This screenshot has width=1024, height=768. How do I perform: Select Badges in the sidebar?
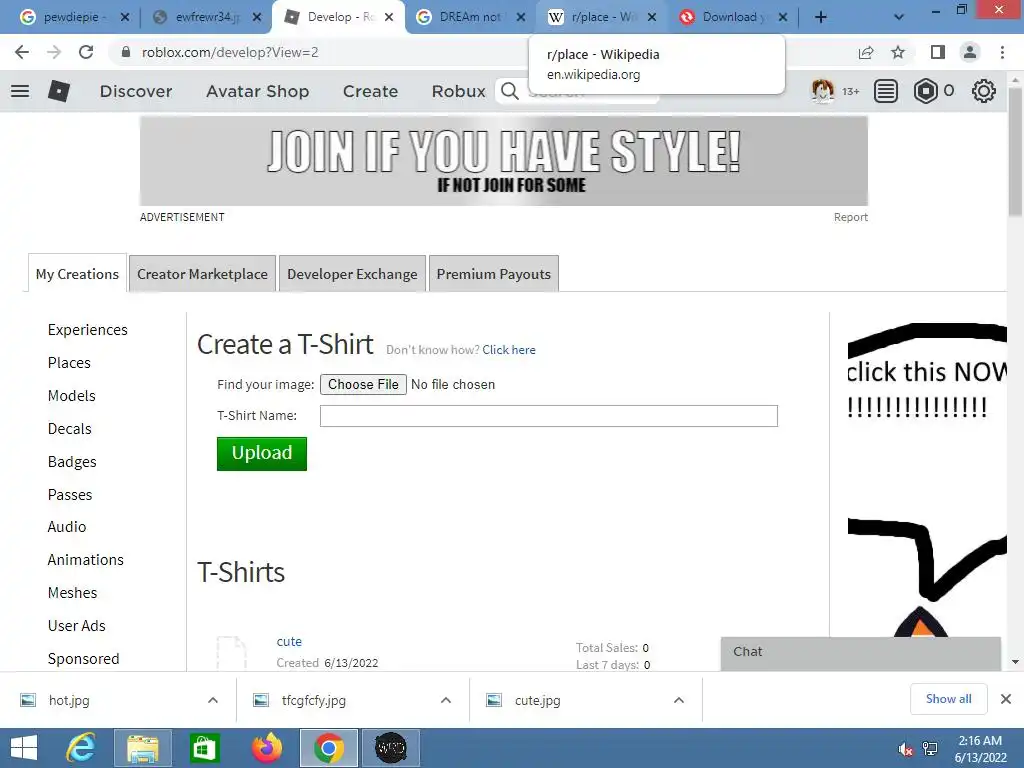click(72, 462)
